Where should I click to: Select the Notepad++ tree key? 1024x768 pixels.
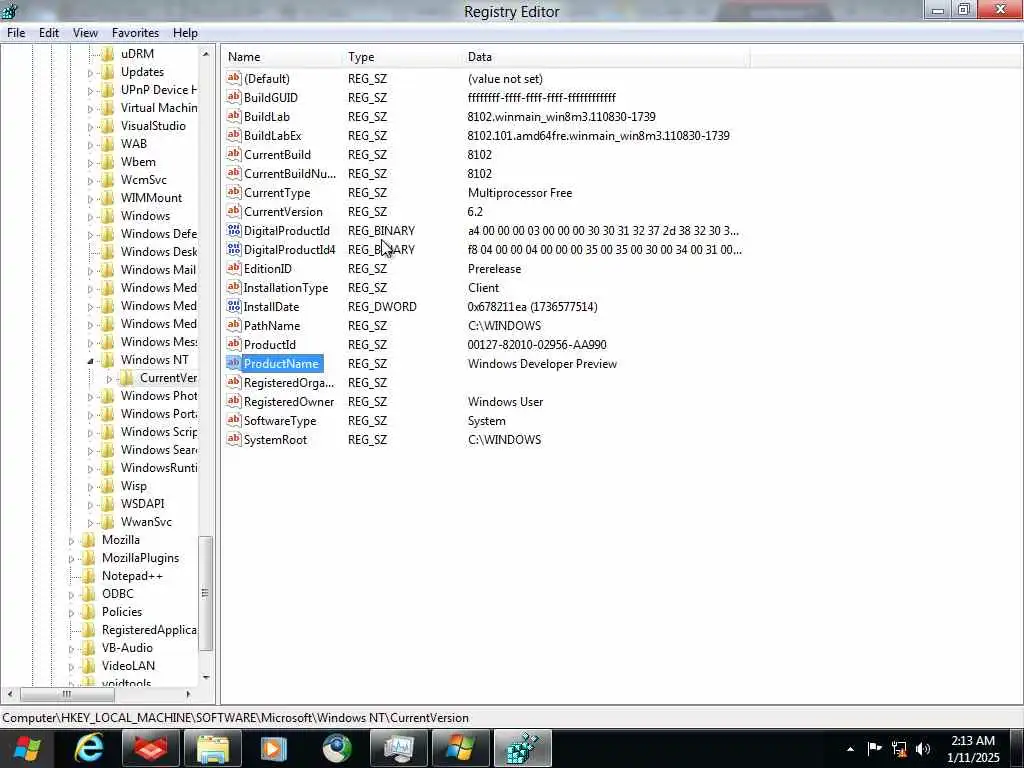[132, 576]
